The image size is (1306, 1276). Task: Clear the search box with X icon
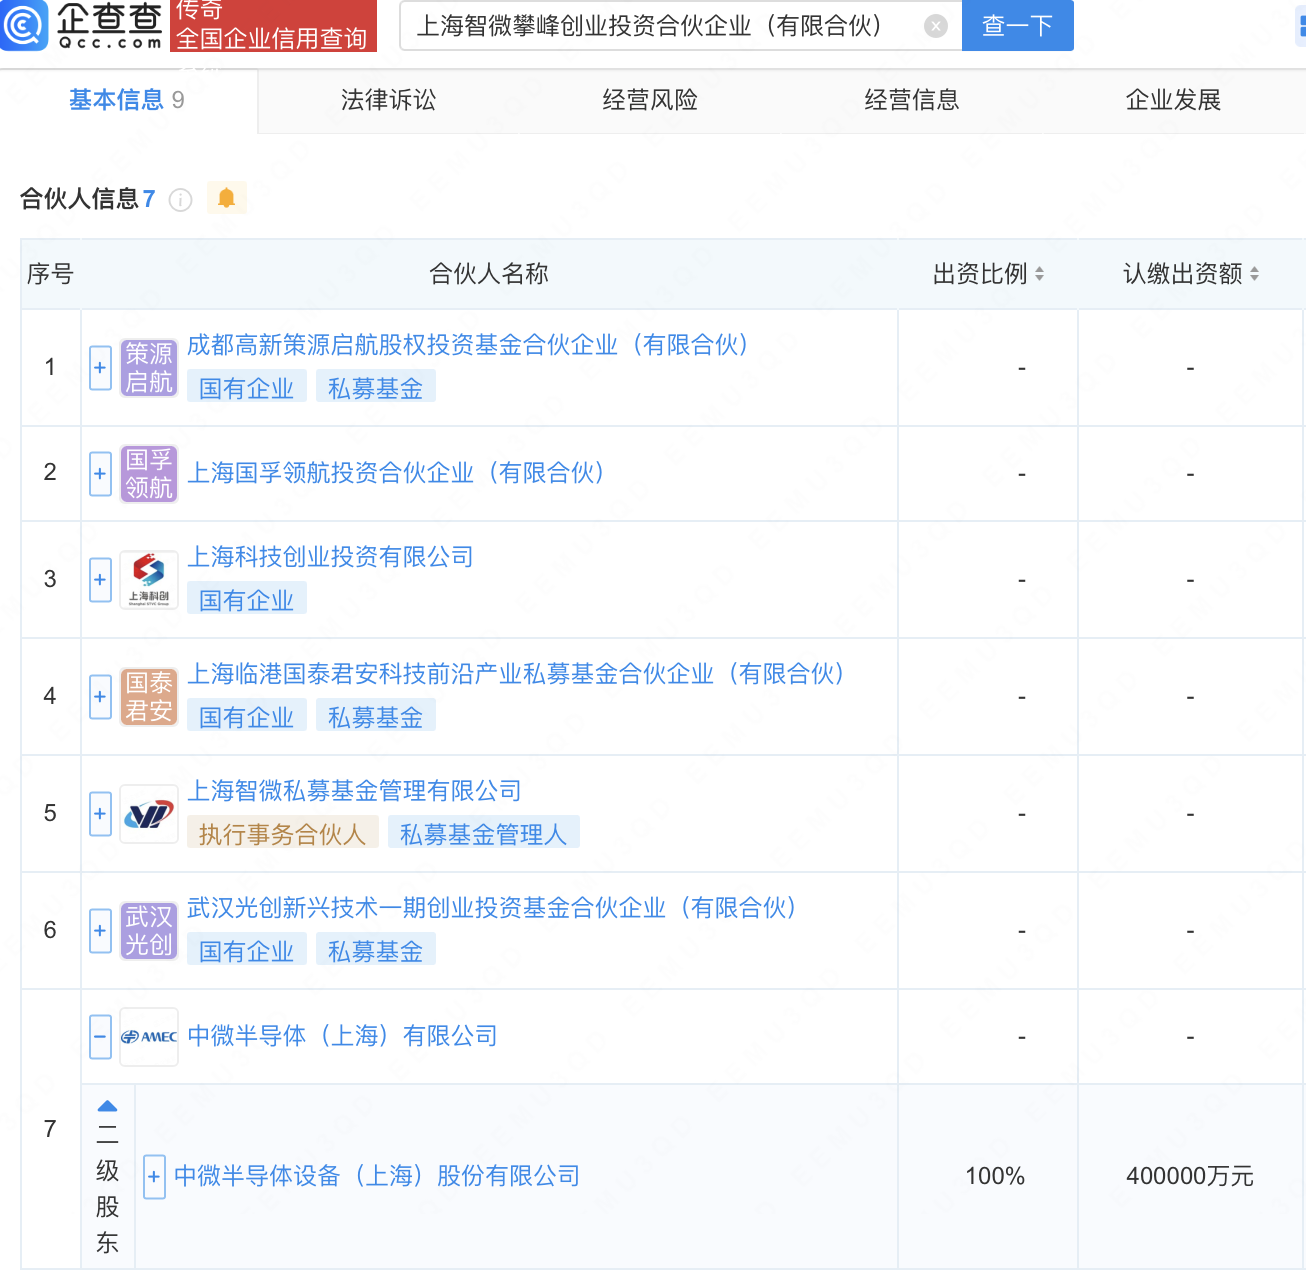point(935,26)
